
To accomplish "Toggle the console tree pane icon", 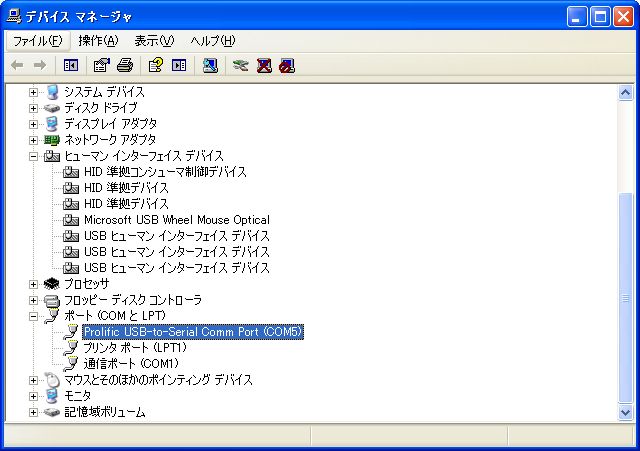I will (71, 65).
